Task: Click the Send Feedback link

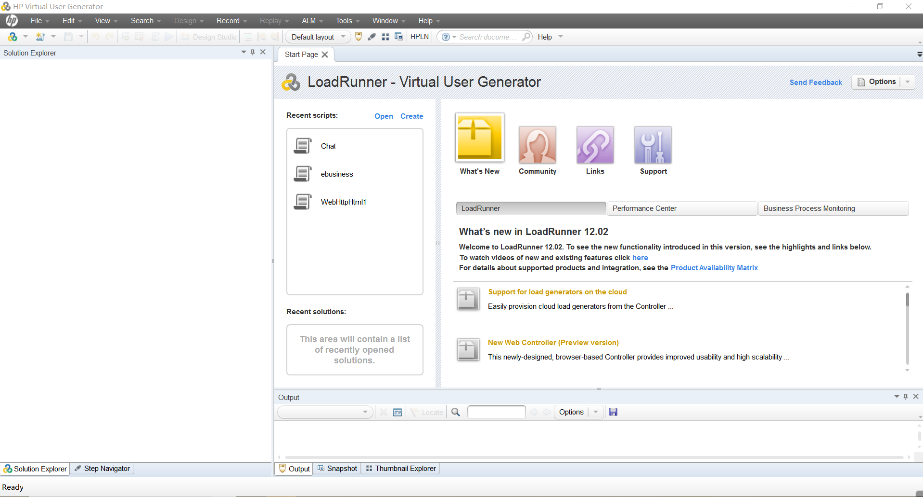Action: (x=816, y=82)
